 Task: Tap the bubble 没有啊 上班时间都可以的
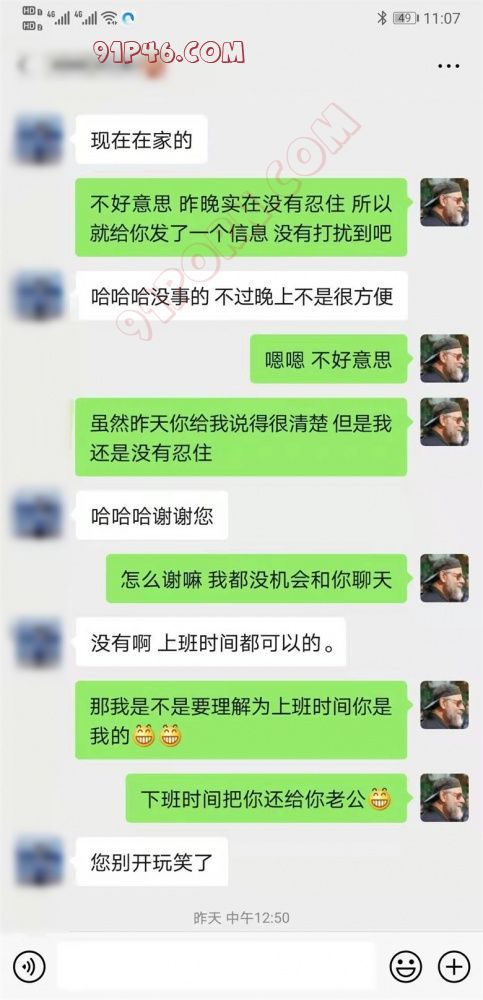coord(211,642)
